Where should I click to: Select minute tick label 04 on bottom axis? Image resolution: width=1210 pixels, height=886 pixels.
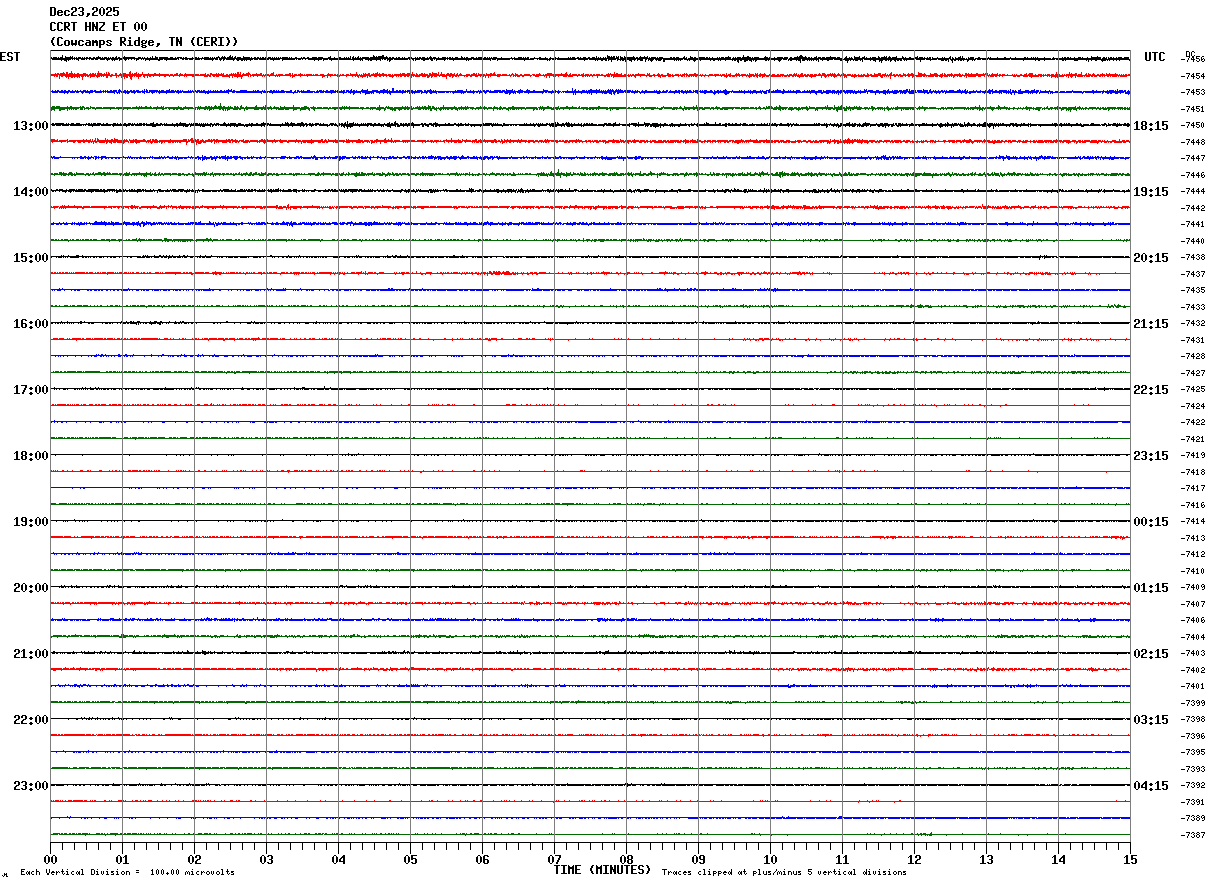click(338, 860)
